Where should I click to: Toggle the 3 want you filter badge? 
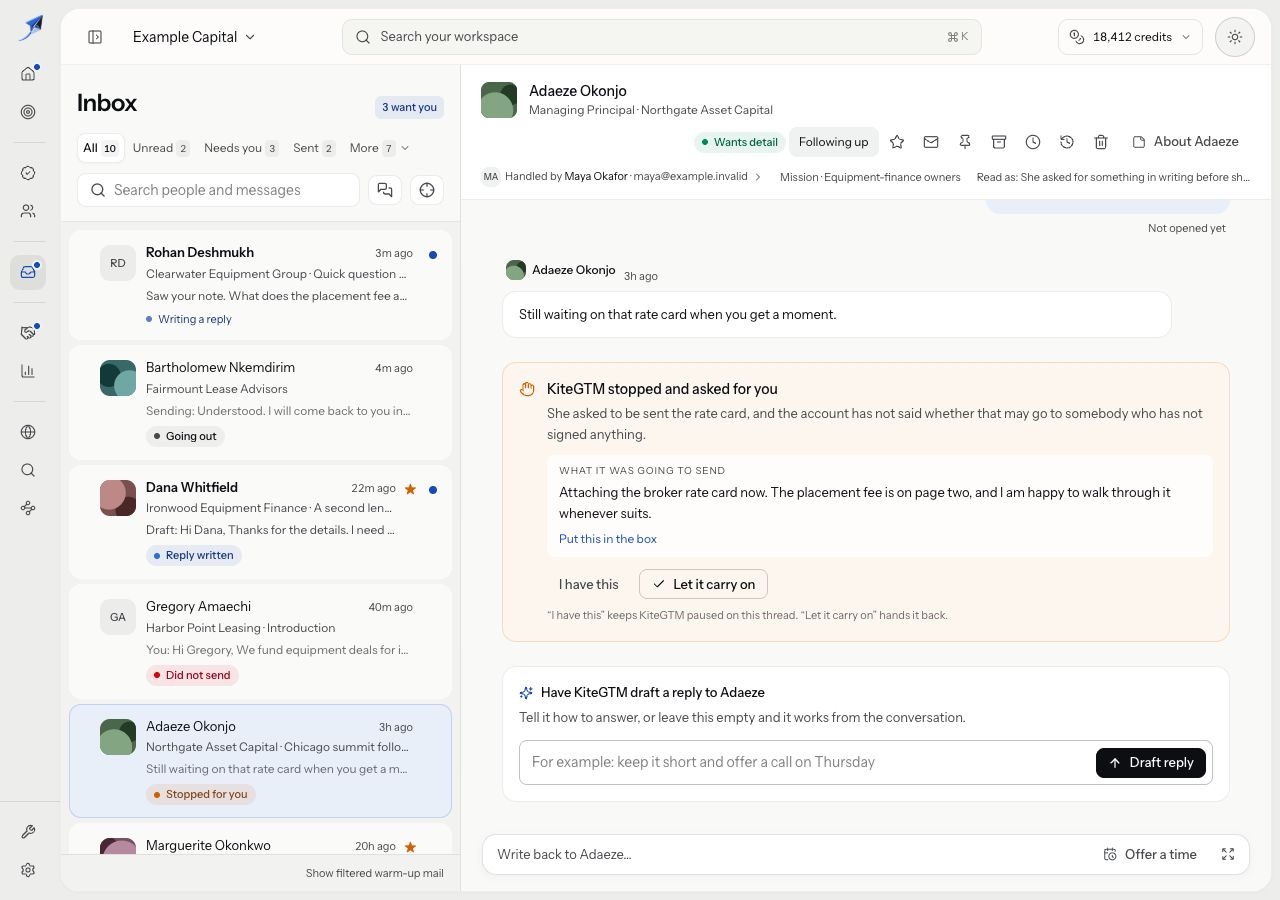tap(410, 107)
